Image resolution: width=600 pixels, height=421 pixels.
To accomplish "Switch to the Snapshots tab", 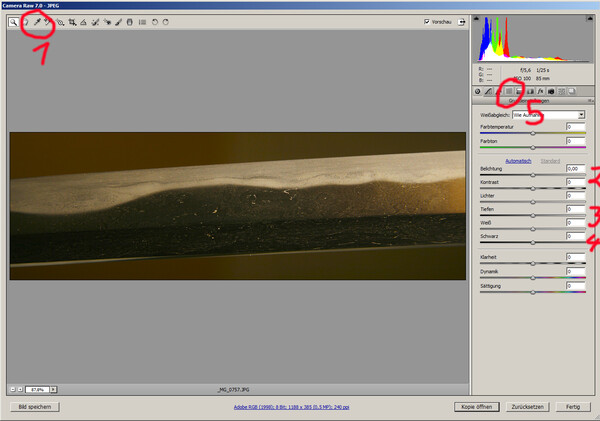I will click(x=572, y=91).
